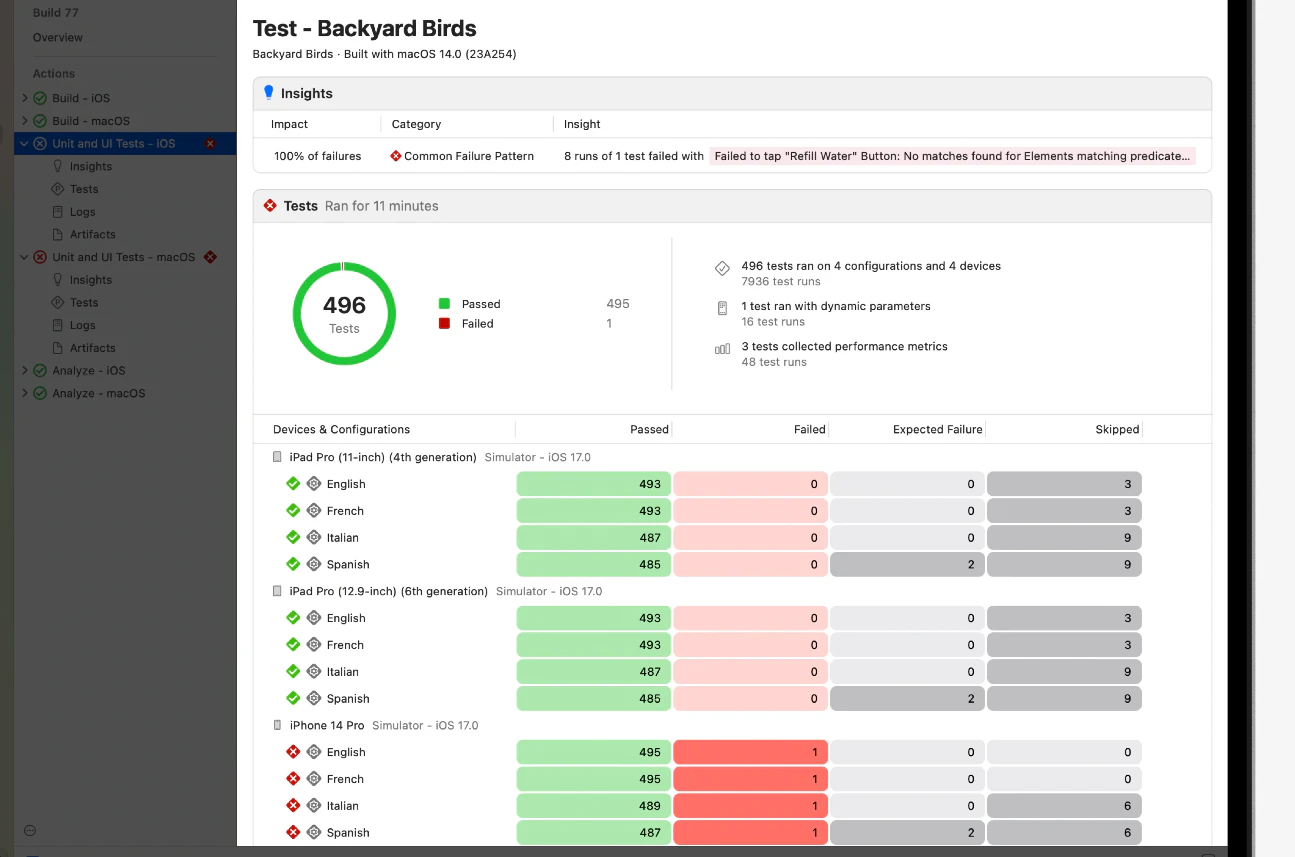Click green checkmark icon beside Analyze - iOS

[40, 370]
